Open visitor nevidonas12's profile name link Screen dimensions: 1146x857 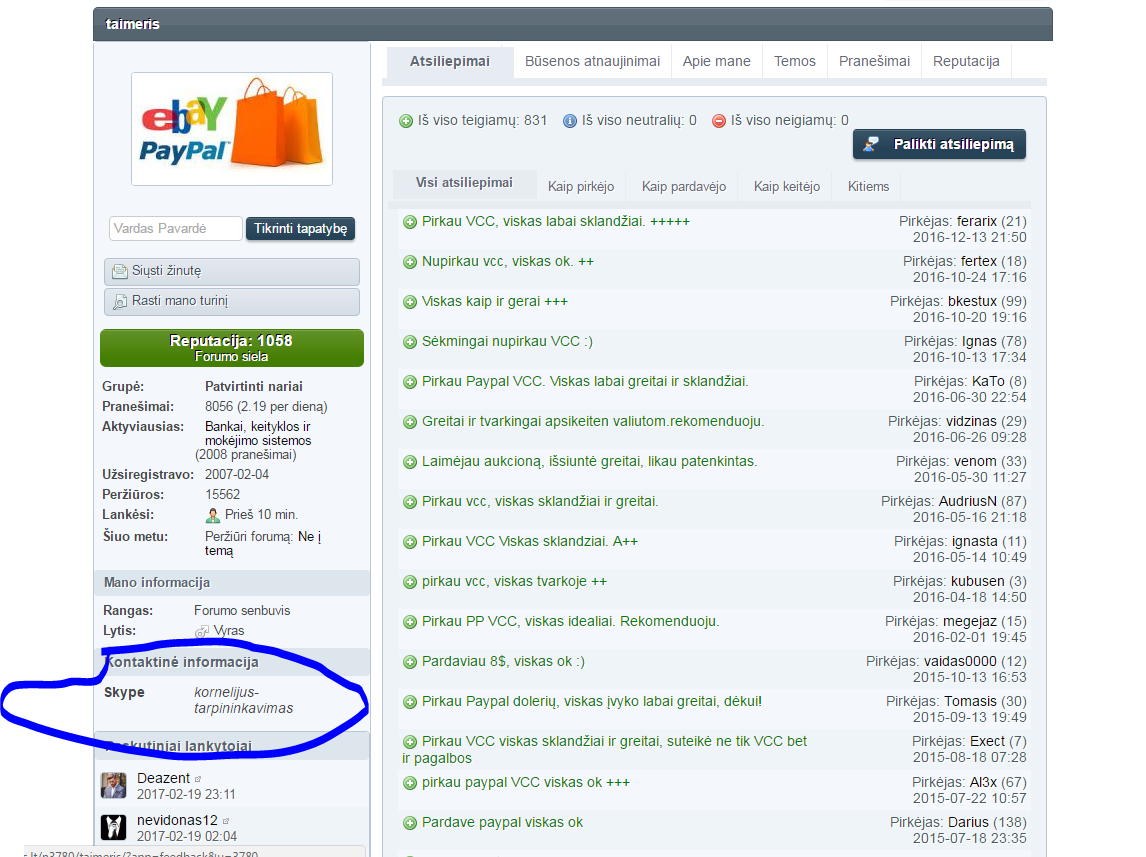pyautogui.click(x=177, y=820)
